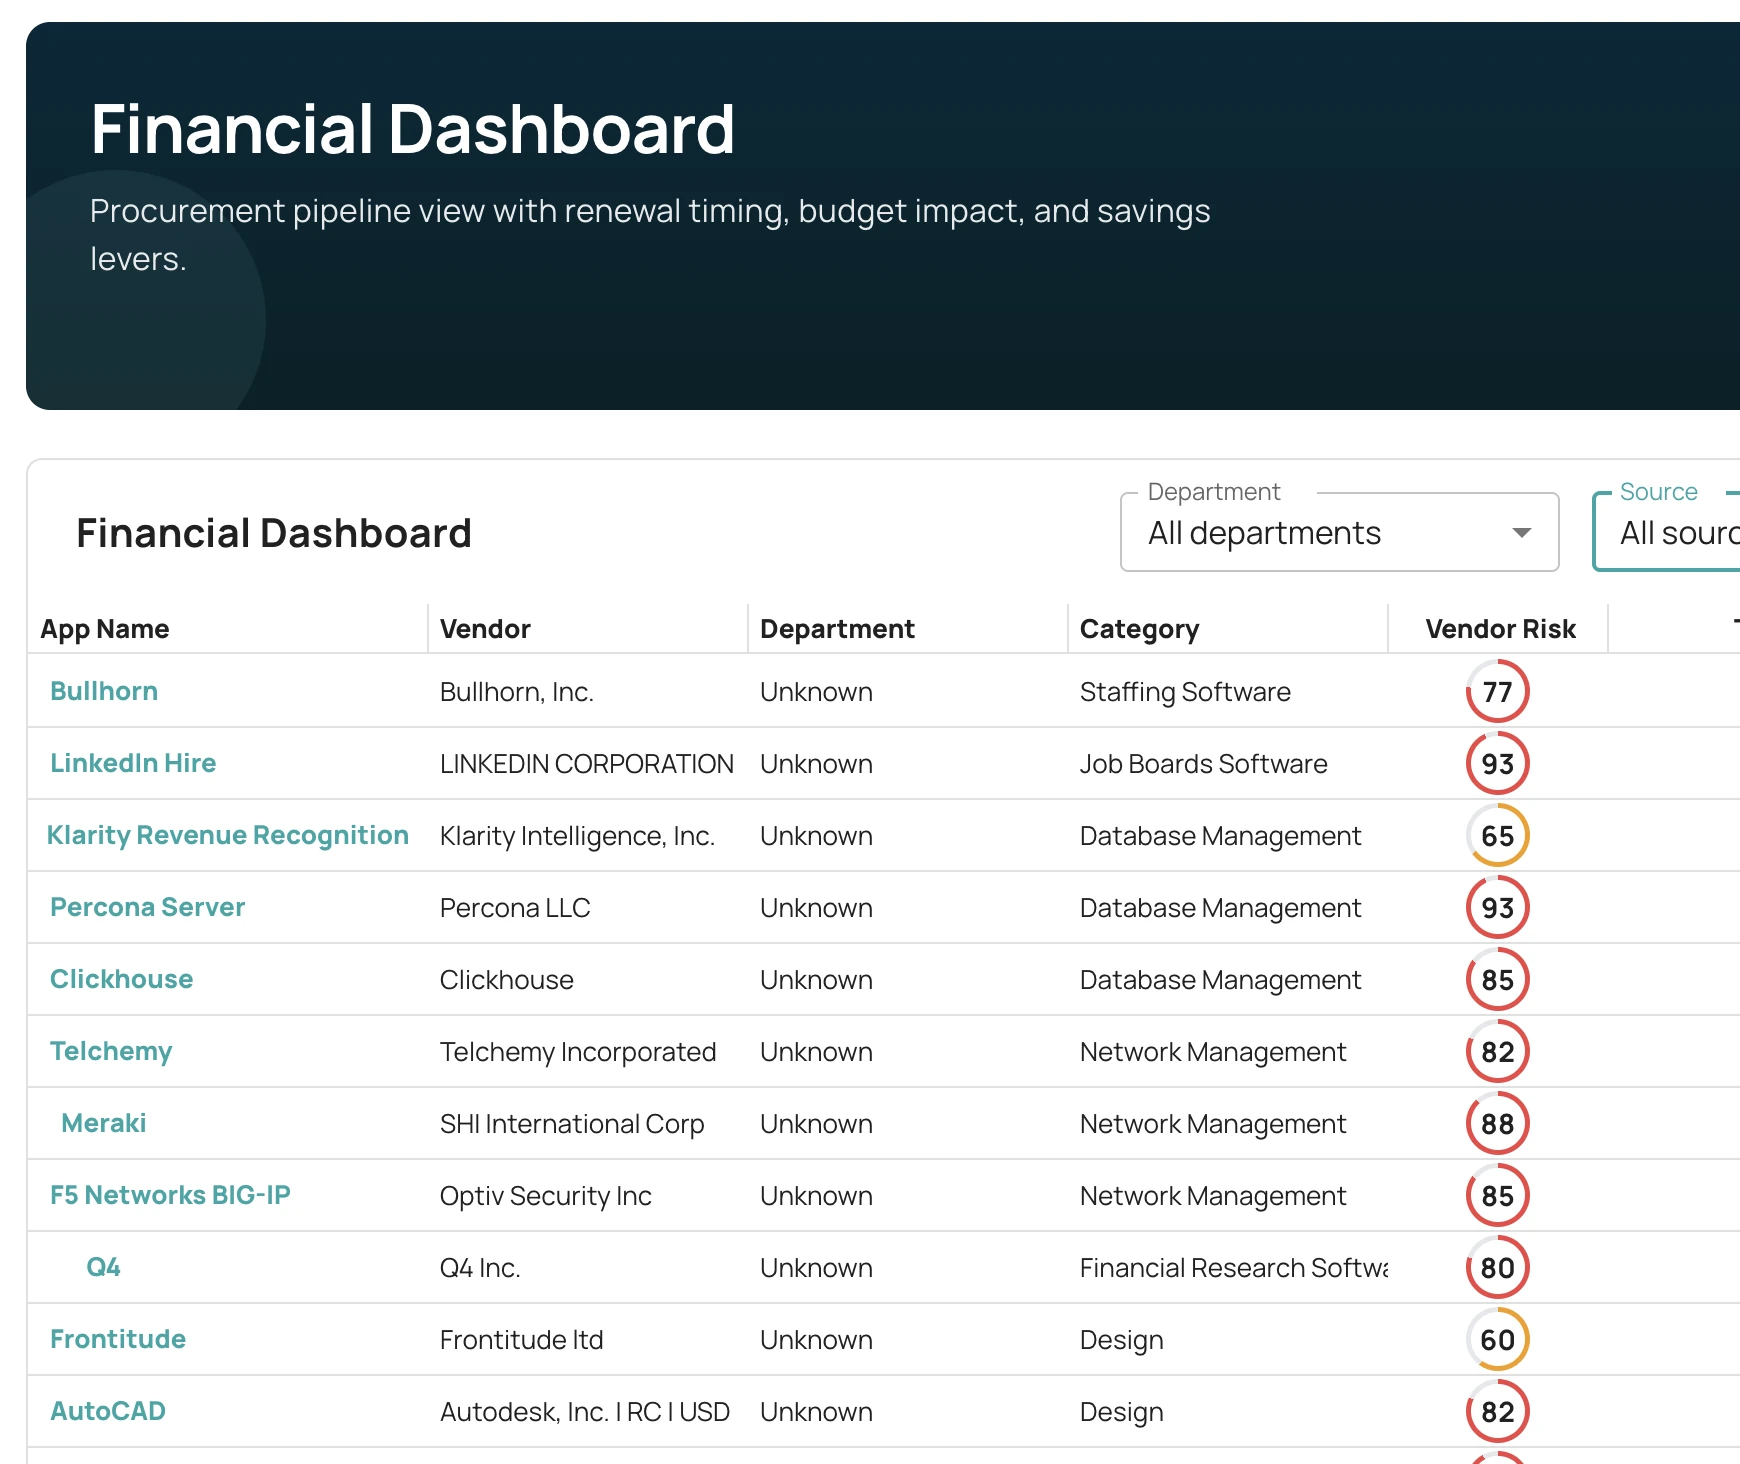Click Bullhorn's risk score 77 gauge
This screenshot has width=1740, height=1464.
1497,691
